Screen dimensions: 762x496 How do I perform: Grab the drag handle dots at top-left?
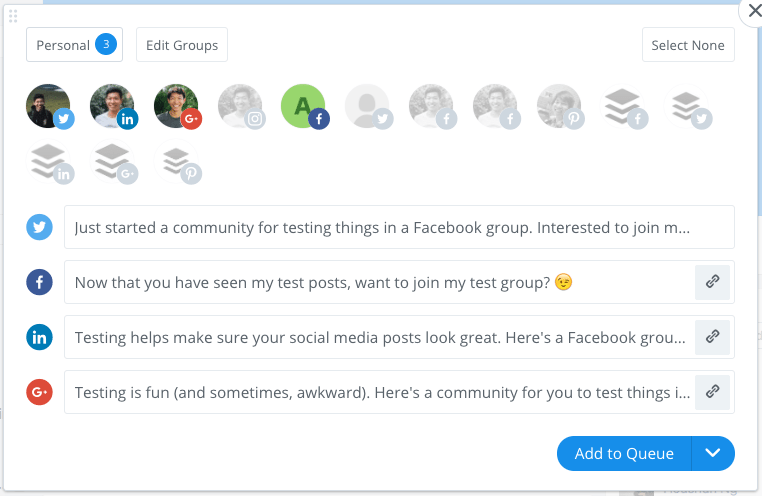pos(13,16)
